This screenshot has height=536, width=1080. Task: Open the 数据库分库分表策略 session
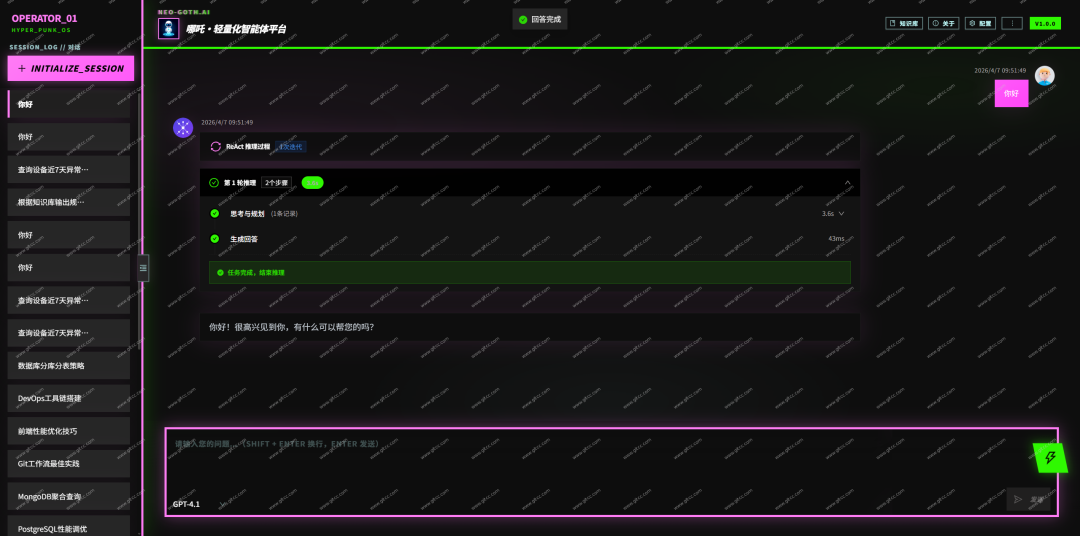pos(69,365)
